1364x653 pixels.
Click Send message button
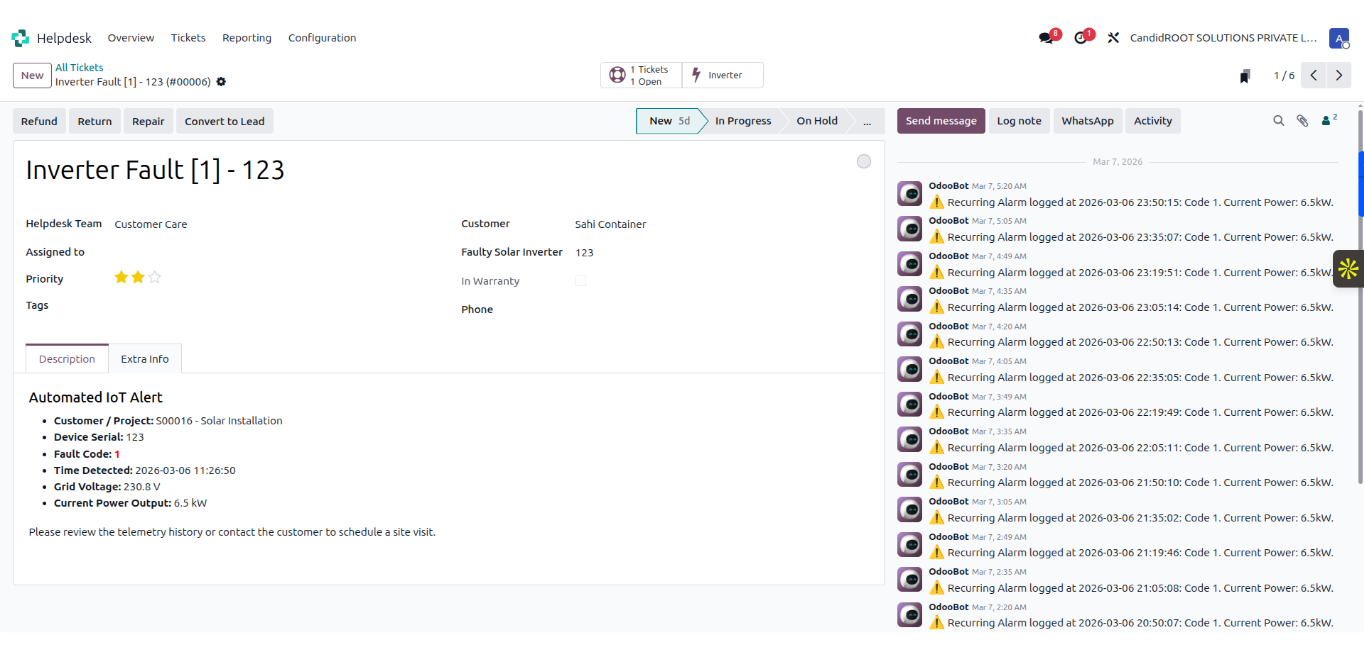point(941,121)
